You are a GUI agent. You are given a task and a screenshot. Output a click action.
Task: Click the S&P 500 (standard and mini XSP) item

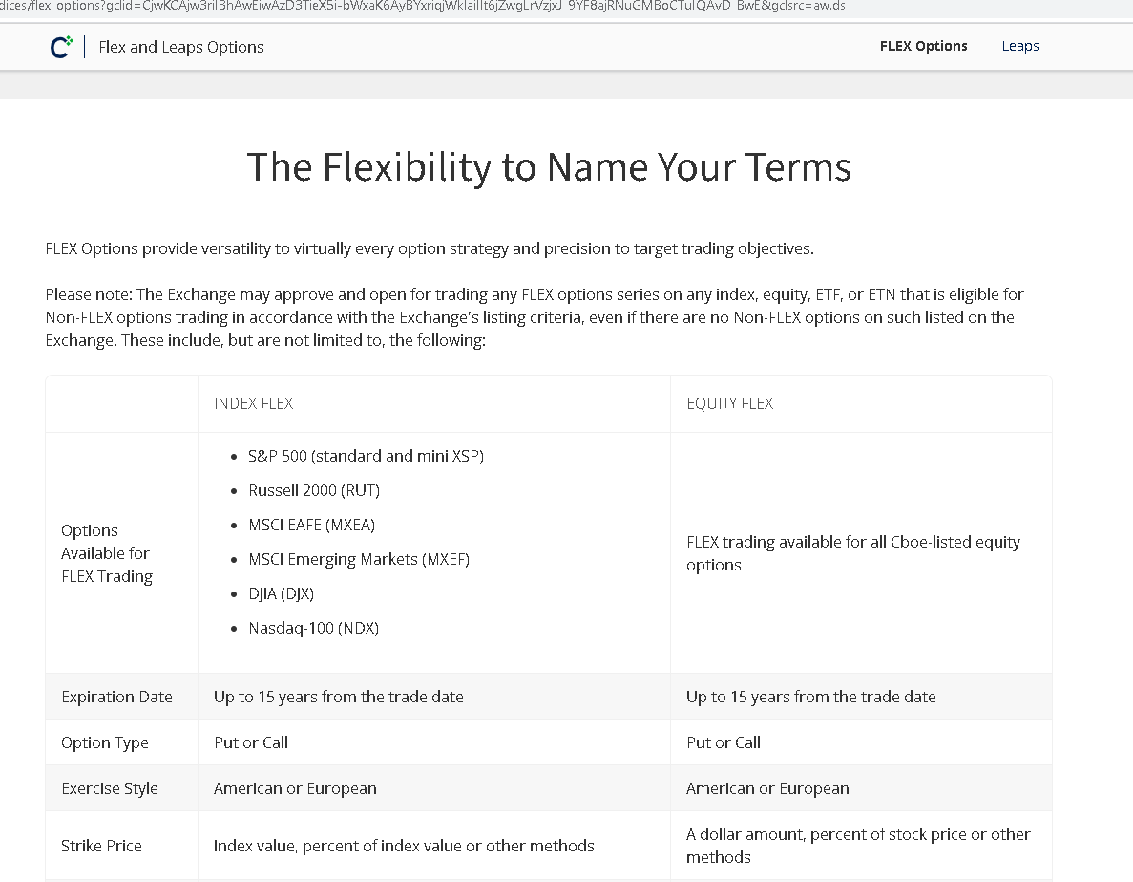pos(366,456)
